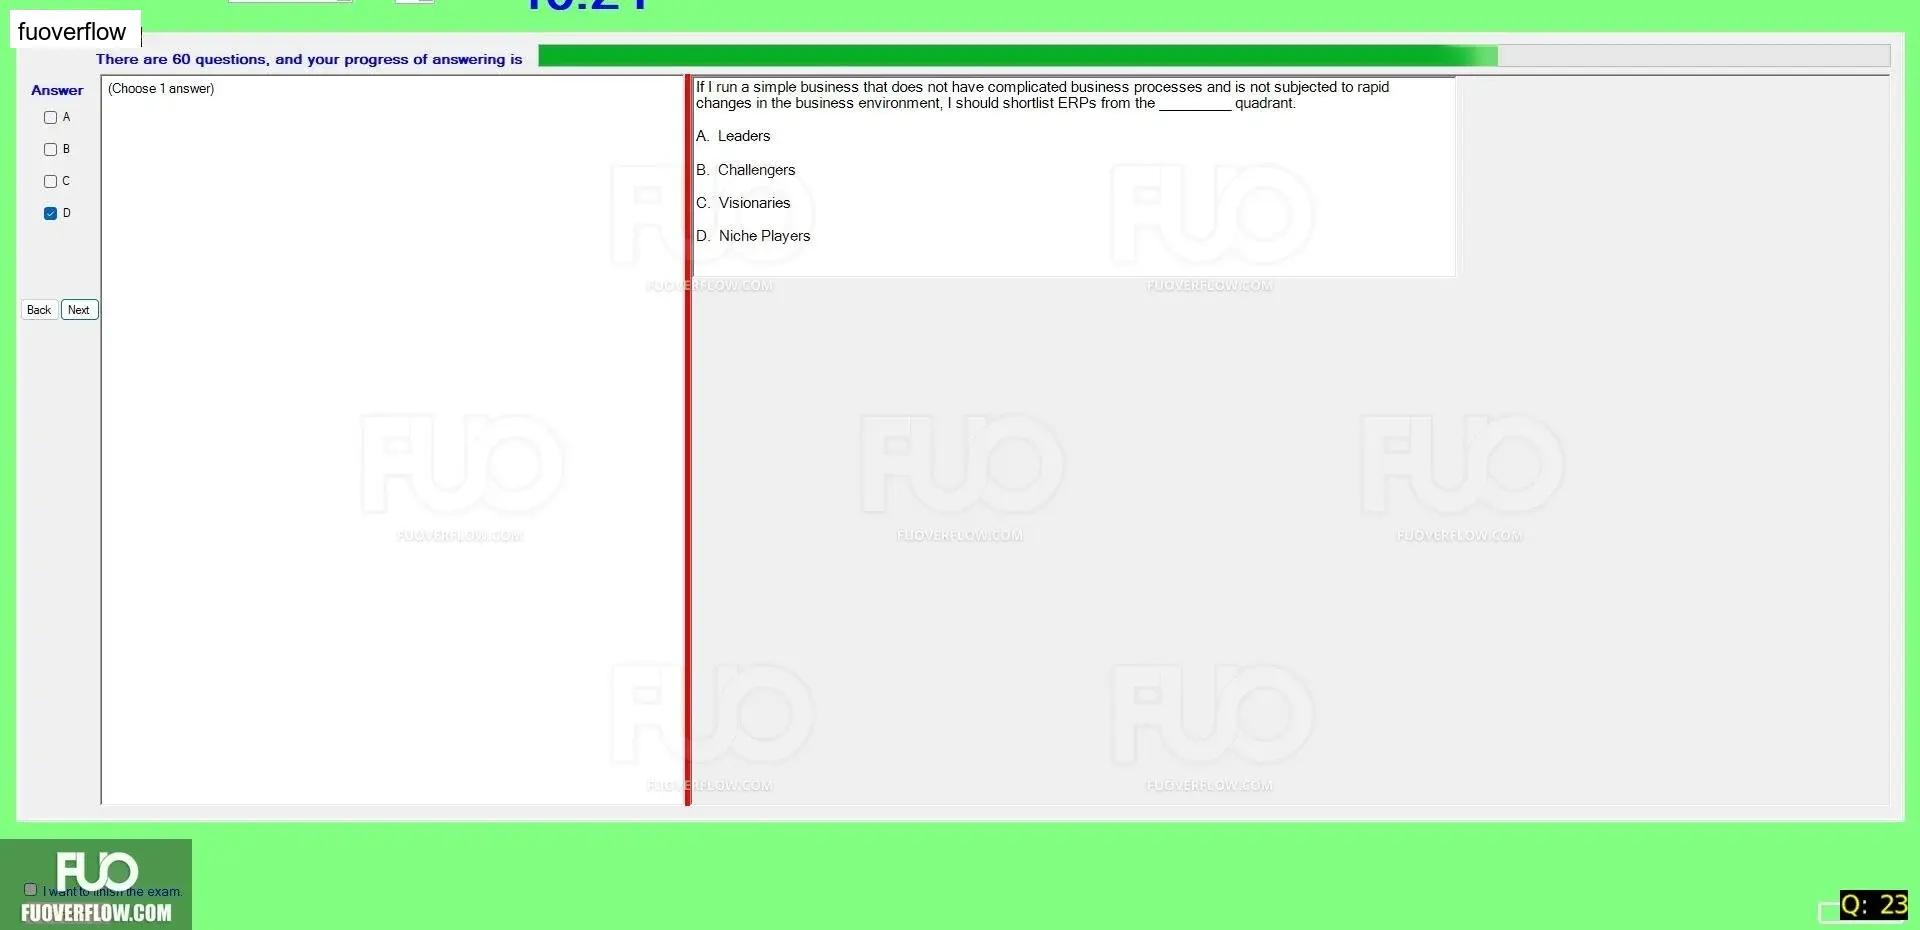Click the 'Answer' heading label
The height and width of the screenshot is (930, 1920).
[x=57, y=90]
